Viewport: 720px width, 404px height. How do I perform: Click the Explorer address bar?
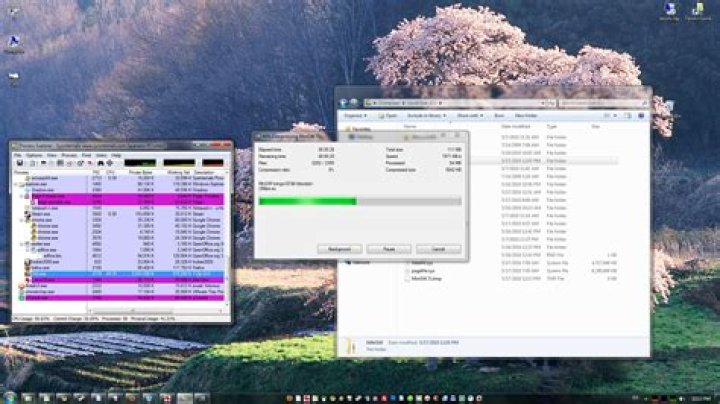point(455,103)
